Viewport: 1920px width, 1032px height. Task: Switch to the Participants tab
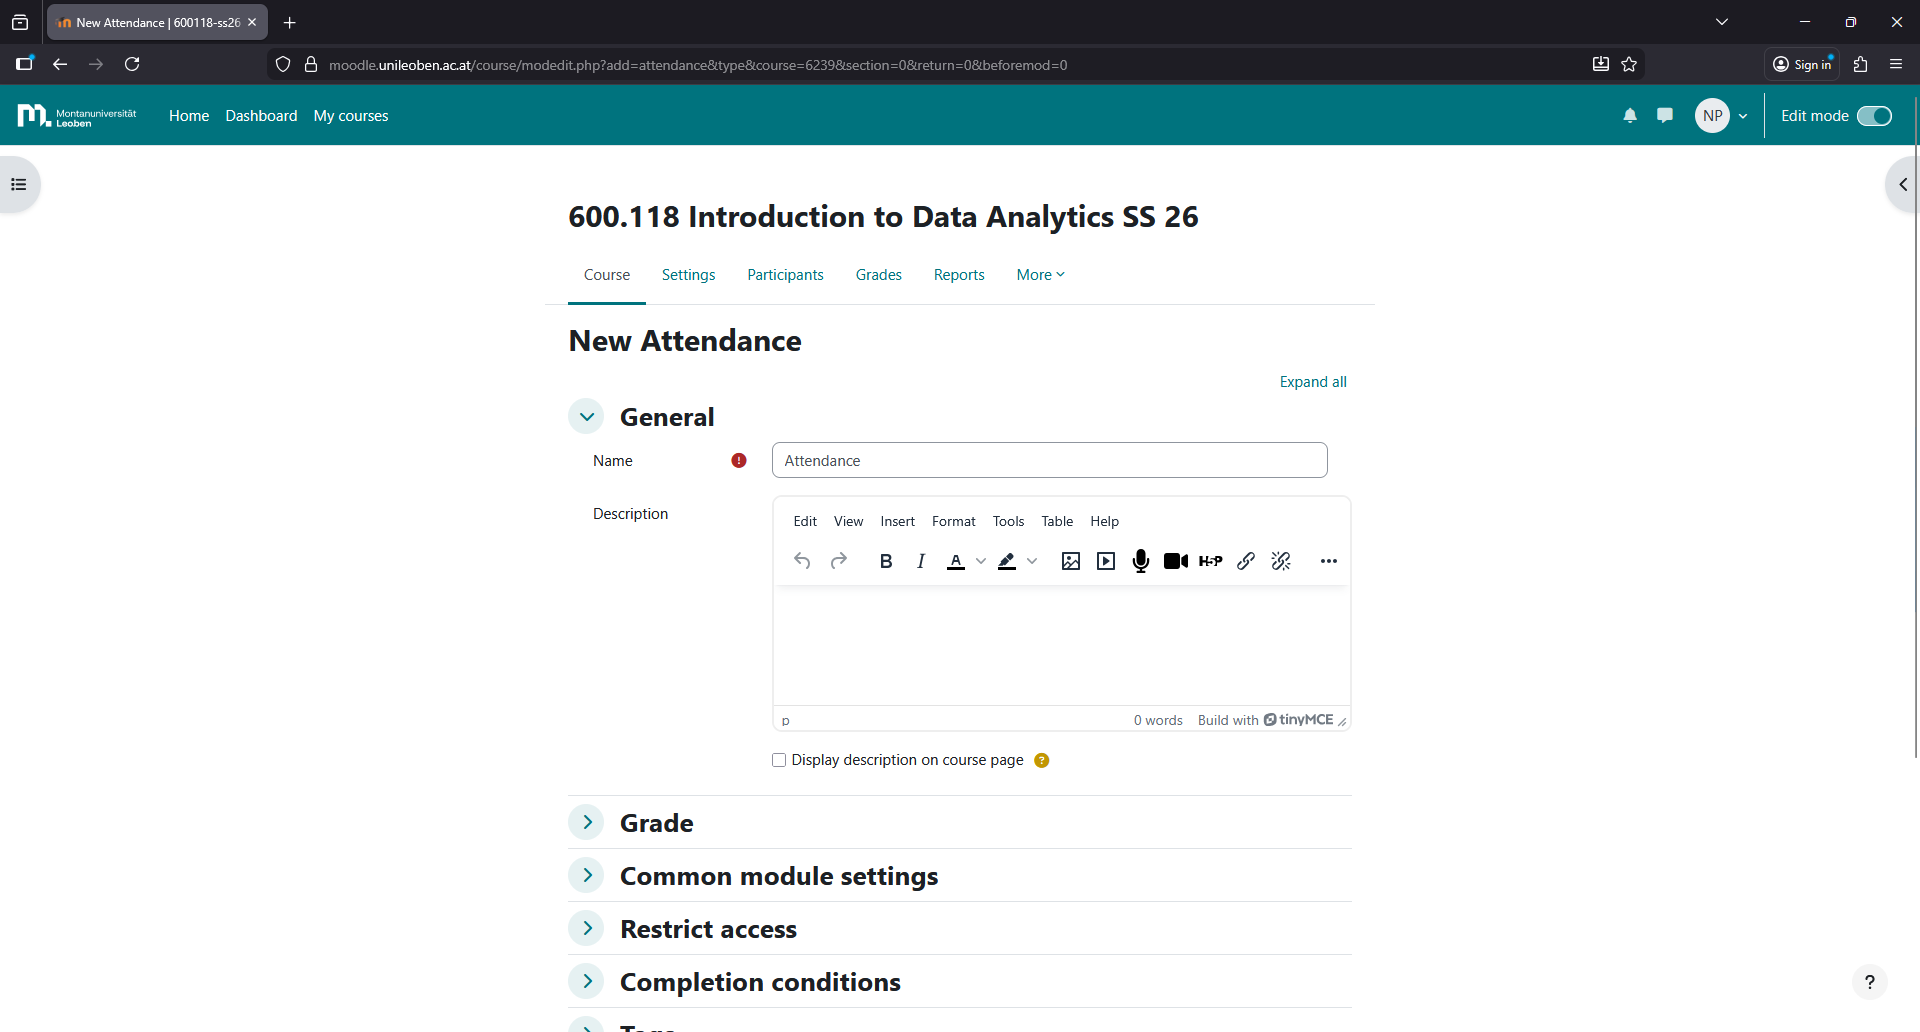pos(785,275)
